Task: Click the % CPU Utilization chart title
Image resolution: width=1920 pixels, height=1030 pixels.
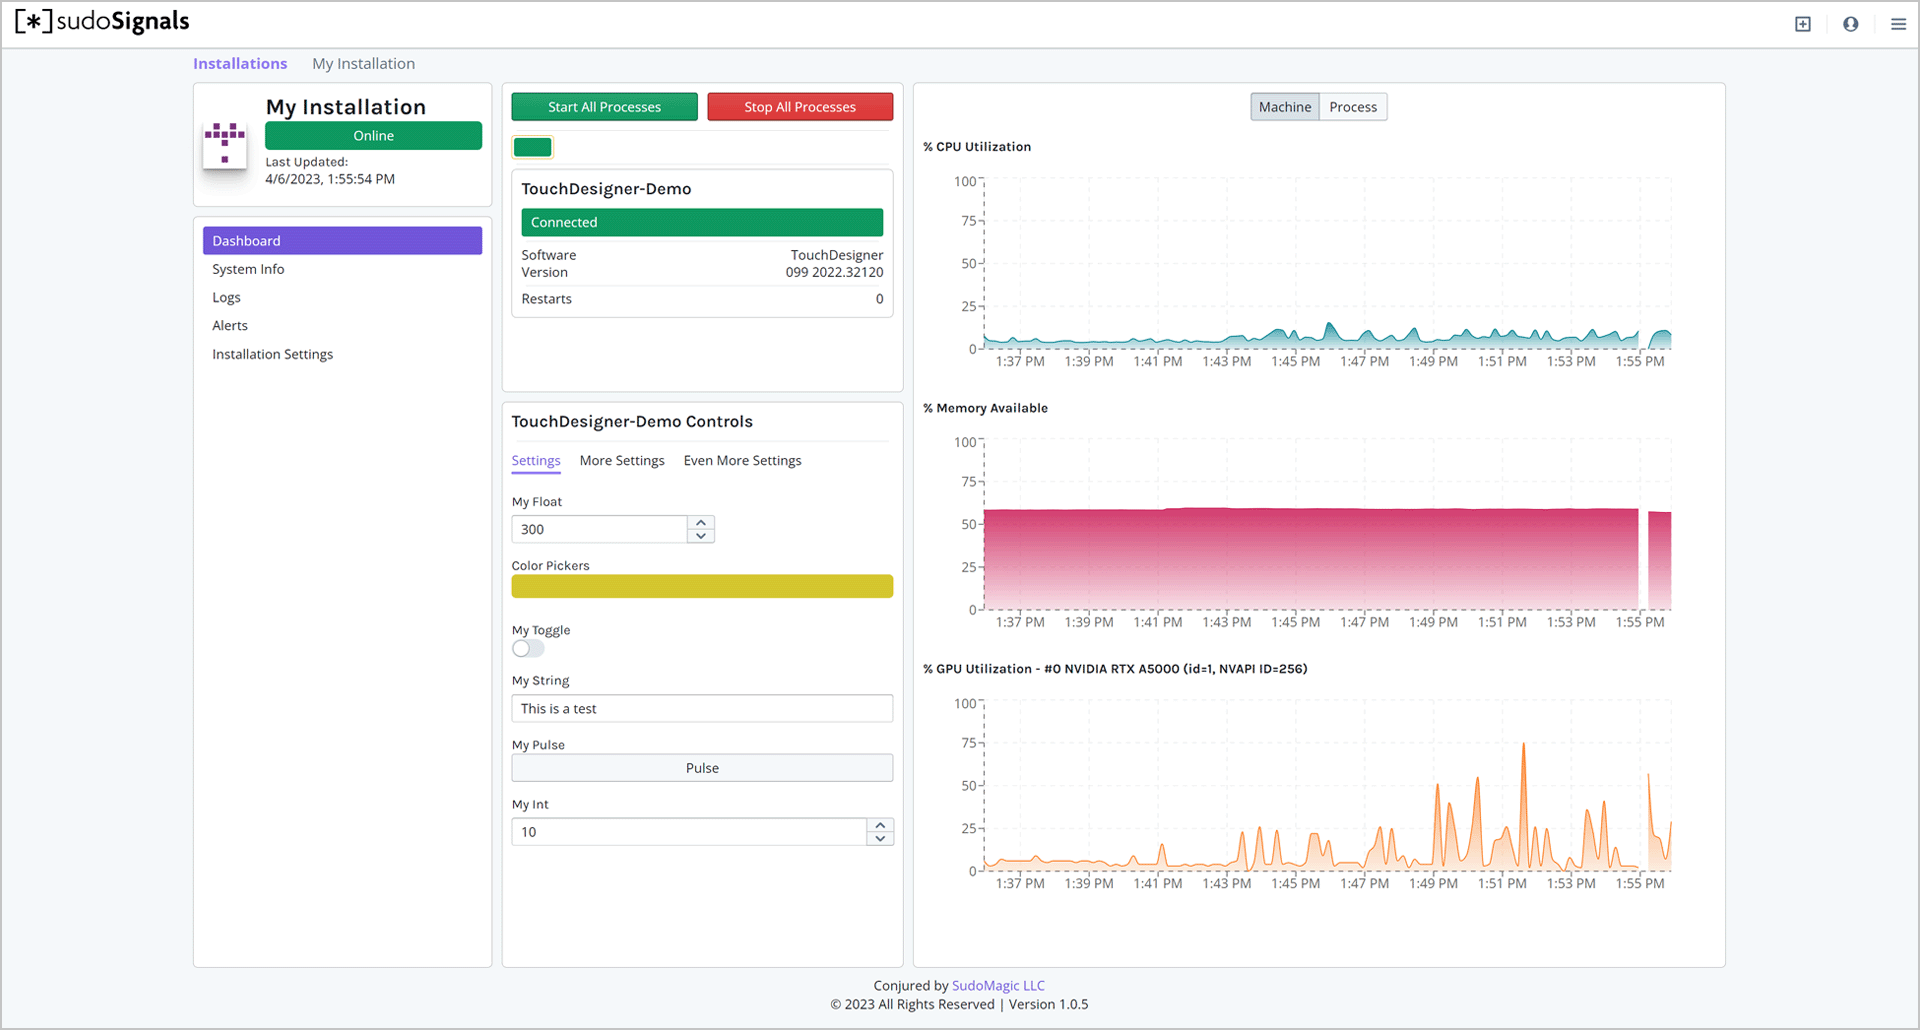Action: pos(977,147)
